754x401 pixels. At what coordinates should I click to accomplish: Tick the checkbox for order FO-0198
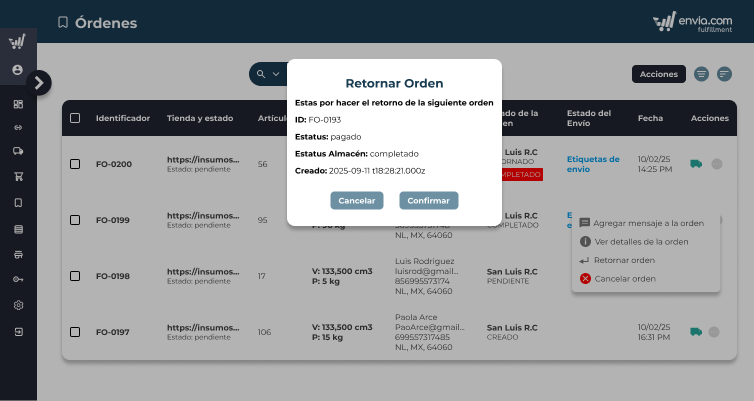pos(75,276)
